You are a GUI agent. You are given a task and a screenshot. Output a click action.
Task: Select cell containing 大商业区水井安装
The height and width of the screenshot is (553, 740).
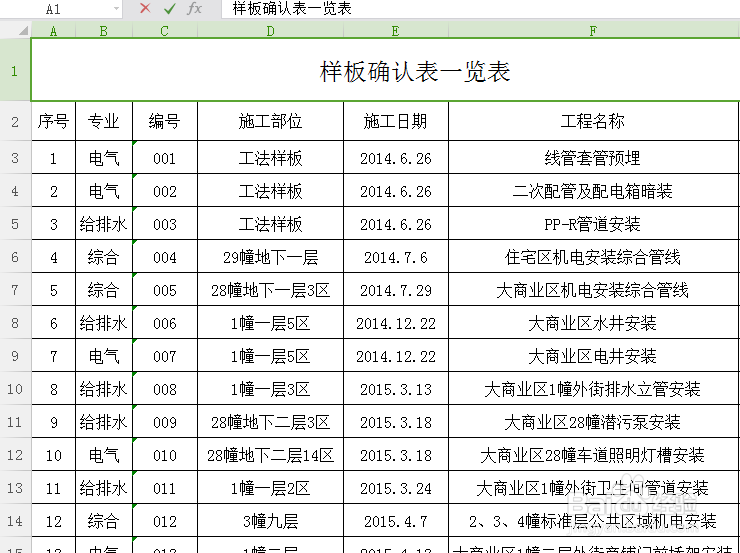tap(593, 323)
